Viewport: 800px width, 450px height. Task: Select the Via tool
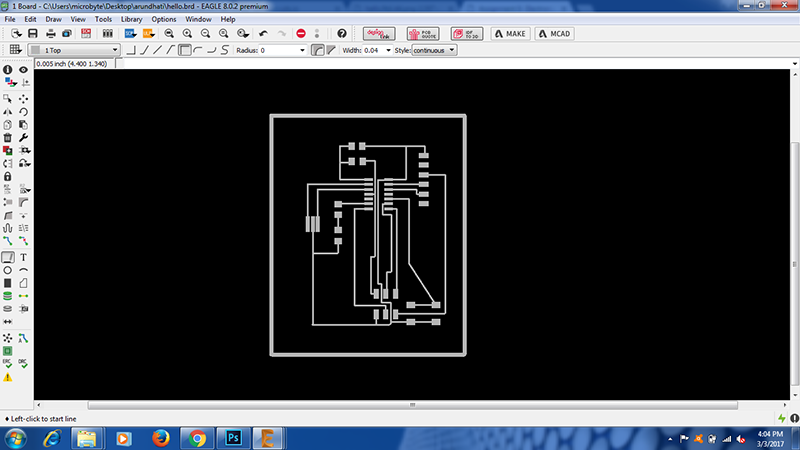(8, 296)
